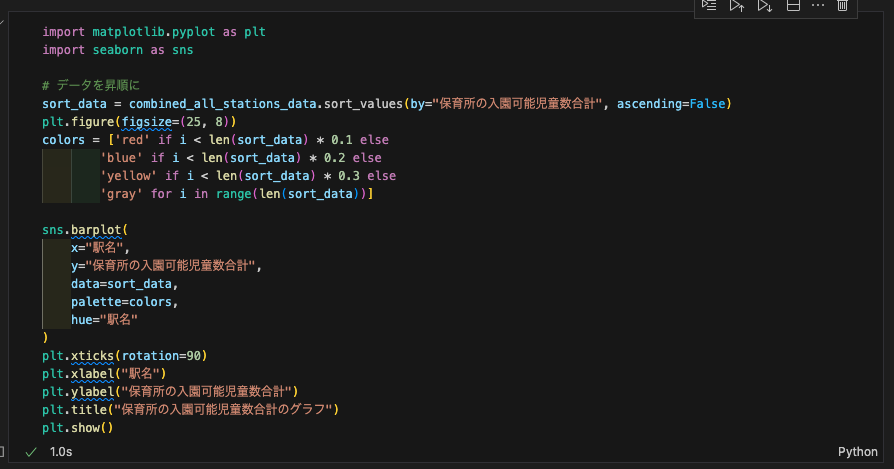894x469 pixels.
Task: Place cursor on 'sort_values' call
Action: click(363, 104)
